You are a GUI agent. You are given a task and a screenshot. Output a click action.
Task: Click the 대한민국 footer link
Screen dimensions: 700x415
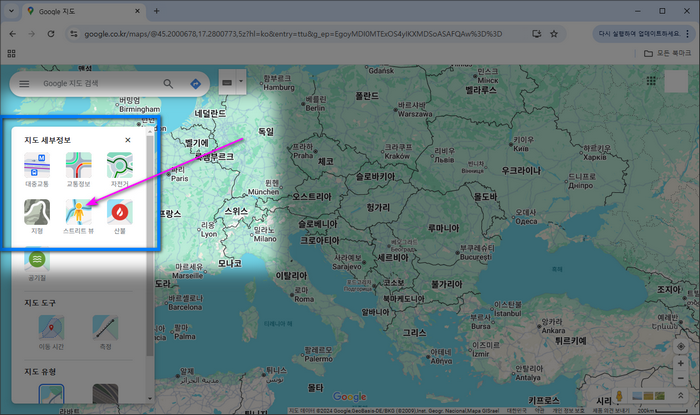[x=517, y=410]
